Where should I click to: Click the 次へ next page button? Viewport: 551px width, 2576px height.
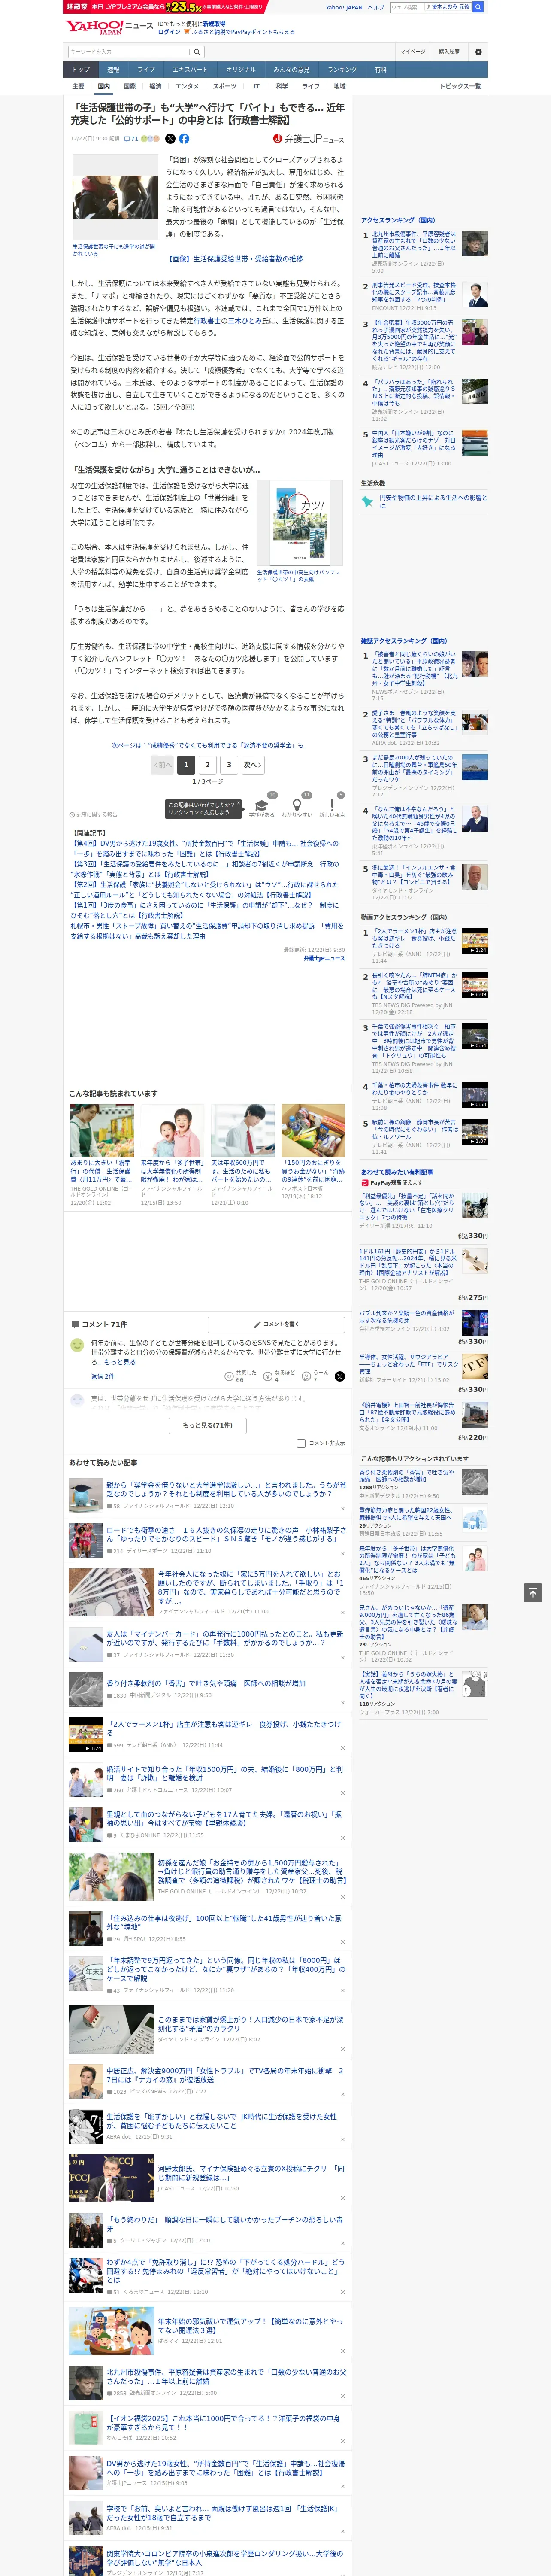pos(253,765)
